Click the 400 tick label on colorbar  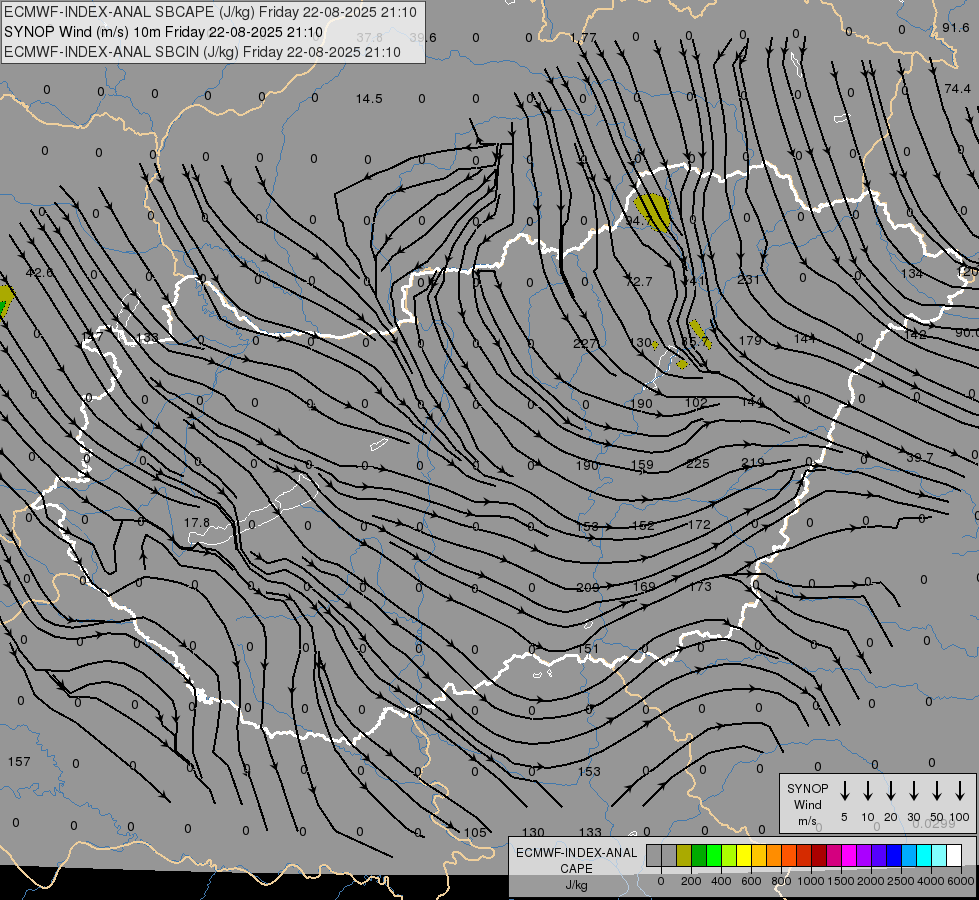click(721, 881)
